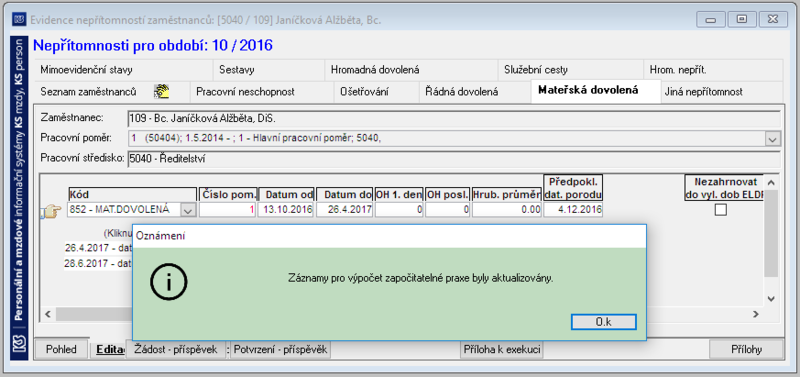Screen dimensions: 800x377
Task: Close the Evidence nepřítomností window
Action: (x=773, y=20)
